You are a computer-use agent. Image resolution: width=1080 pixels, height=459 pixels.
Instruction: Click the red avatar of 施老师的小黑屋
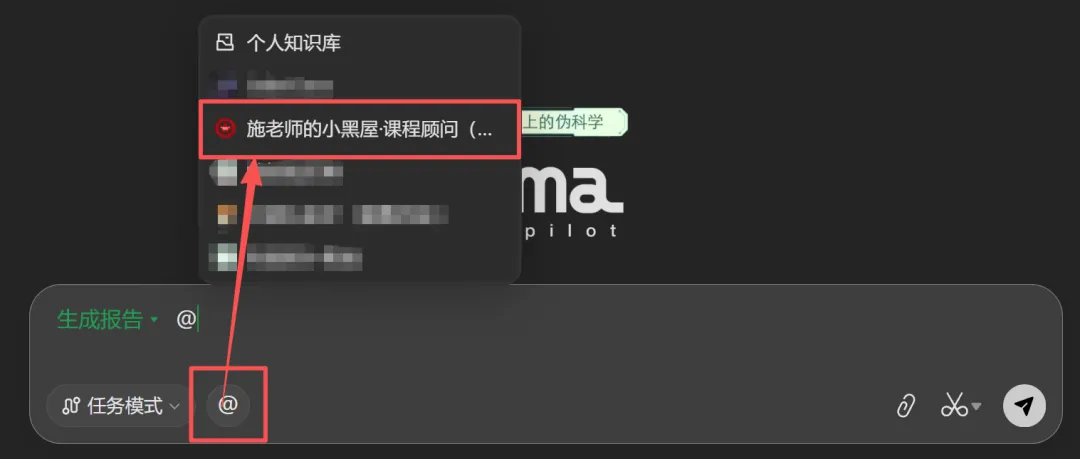click(x=225, y=129)
